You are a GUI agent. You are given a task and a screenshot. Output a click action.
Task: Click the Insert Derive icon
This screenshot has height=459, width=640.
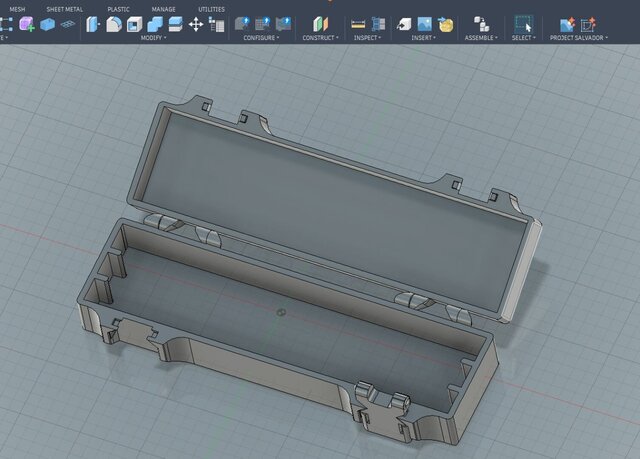click(x=404, y=24)
